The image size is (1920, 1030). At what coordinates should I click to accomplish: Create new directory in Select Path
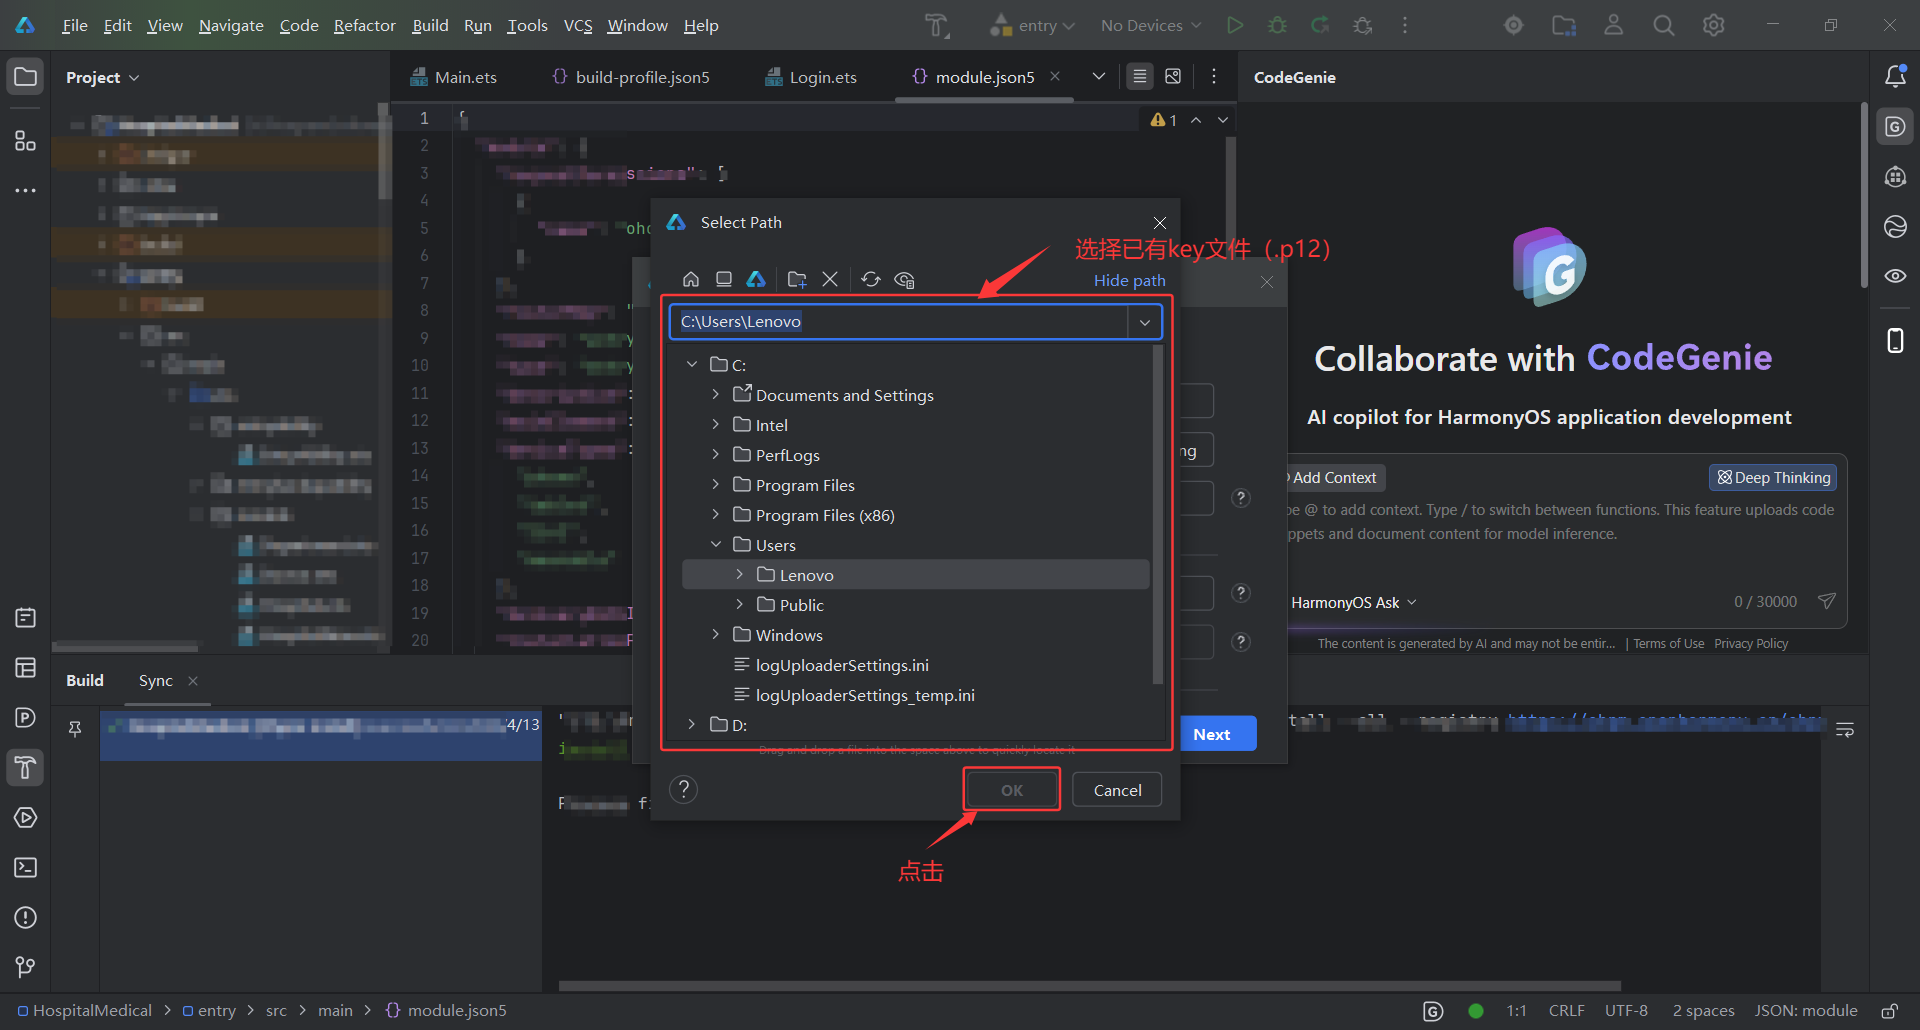point(797,279)
